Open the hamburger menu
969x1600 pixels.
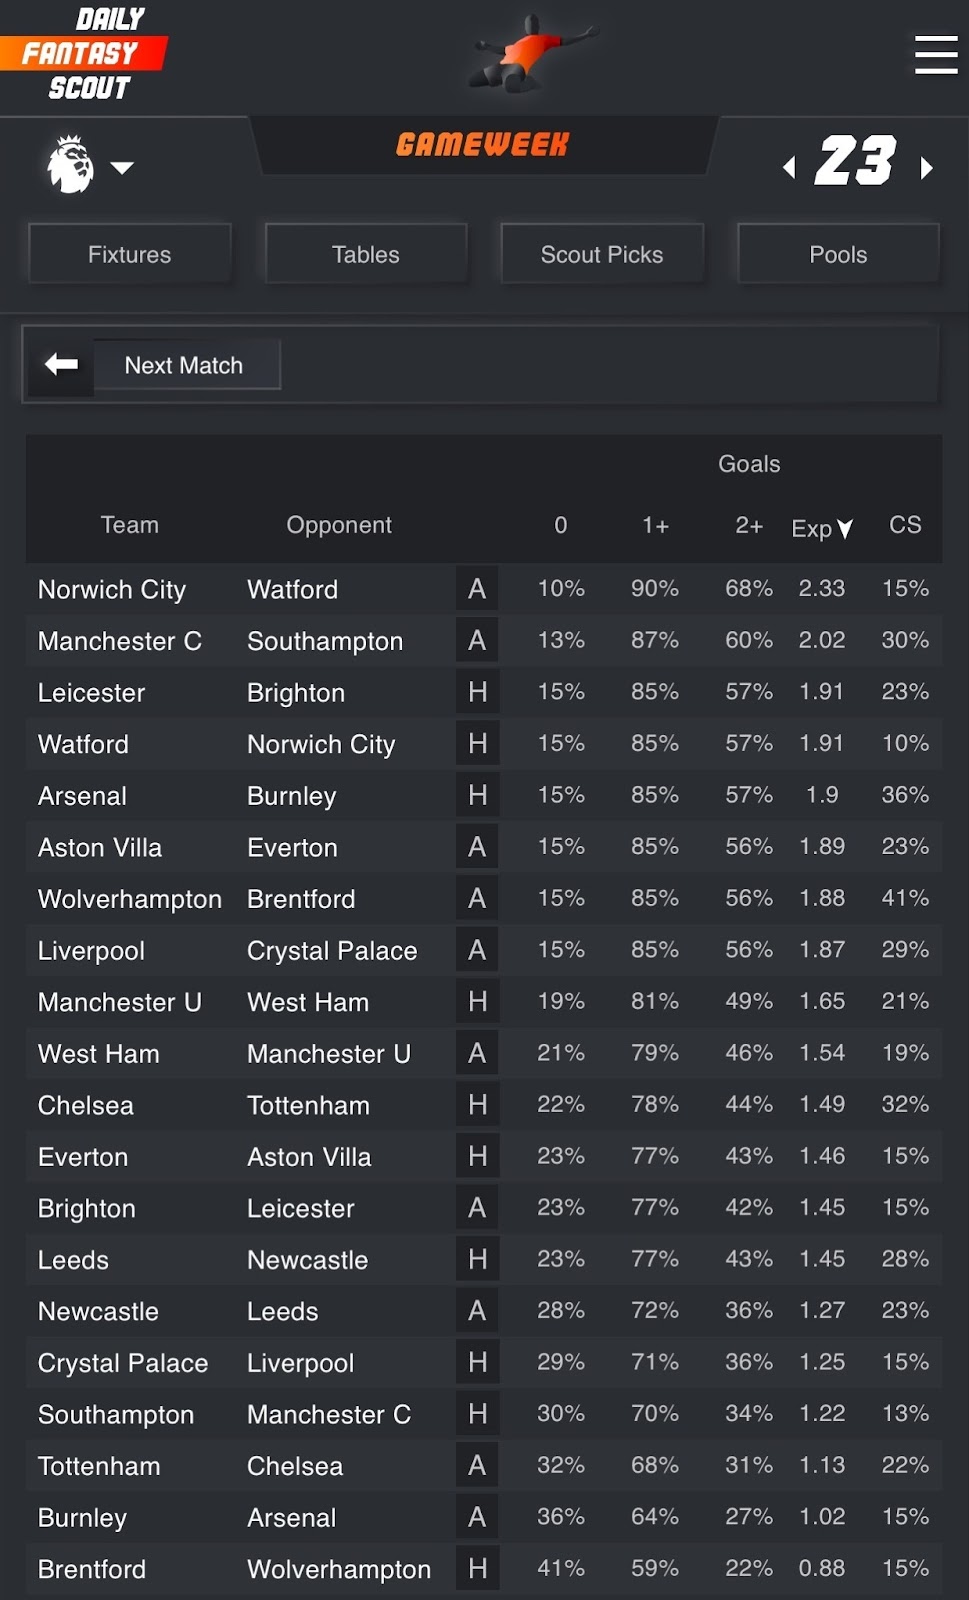point(935,55)
